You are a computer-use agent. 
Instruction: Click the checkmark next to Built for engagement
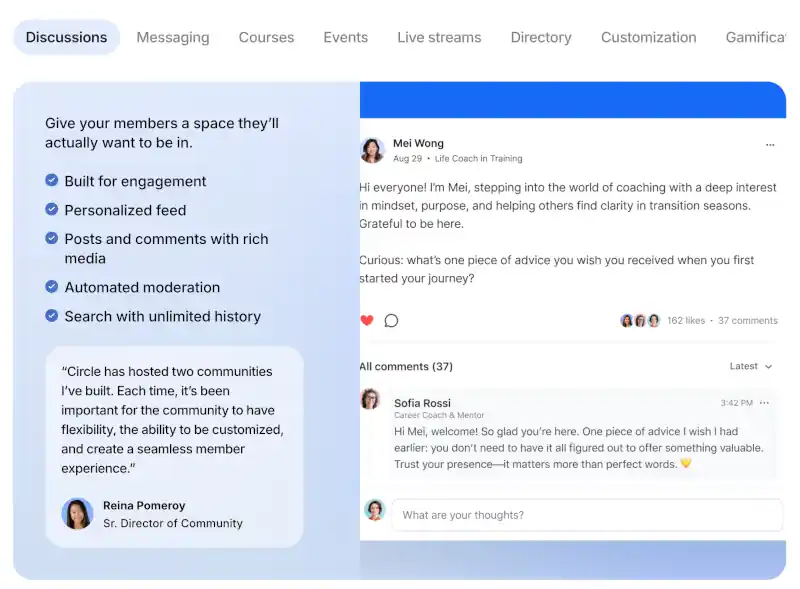click(52, 180)
